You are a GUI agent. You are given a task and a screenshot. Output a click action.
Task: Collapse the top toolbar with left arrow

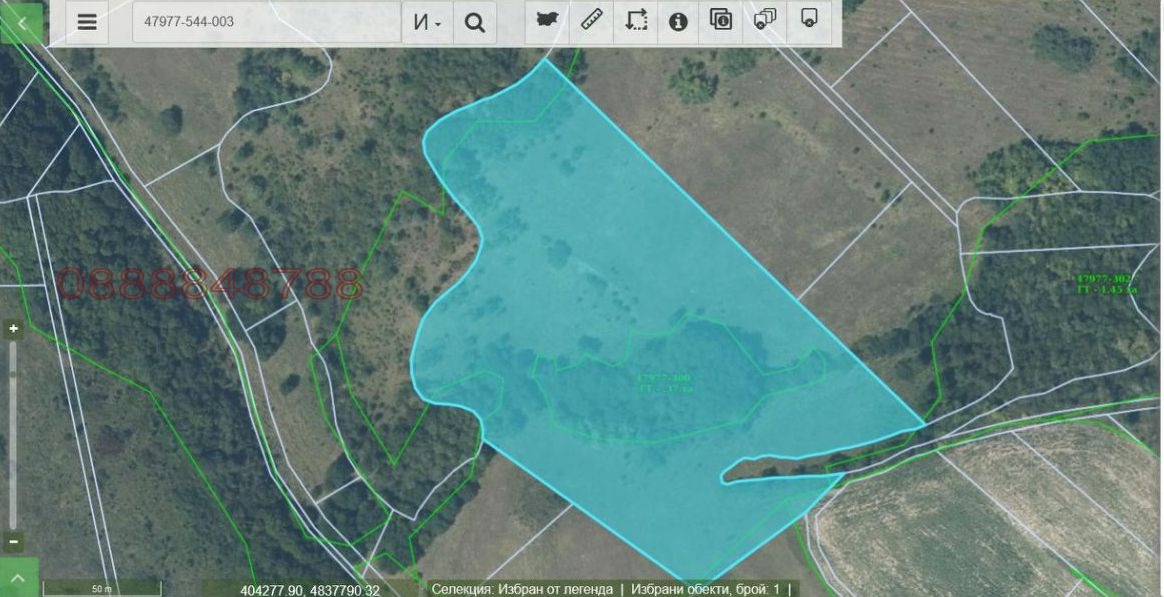point(21,22)
